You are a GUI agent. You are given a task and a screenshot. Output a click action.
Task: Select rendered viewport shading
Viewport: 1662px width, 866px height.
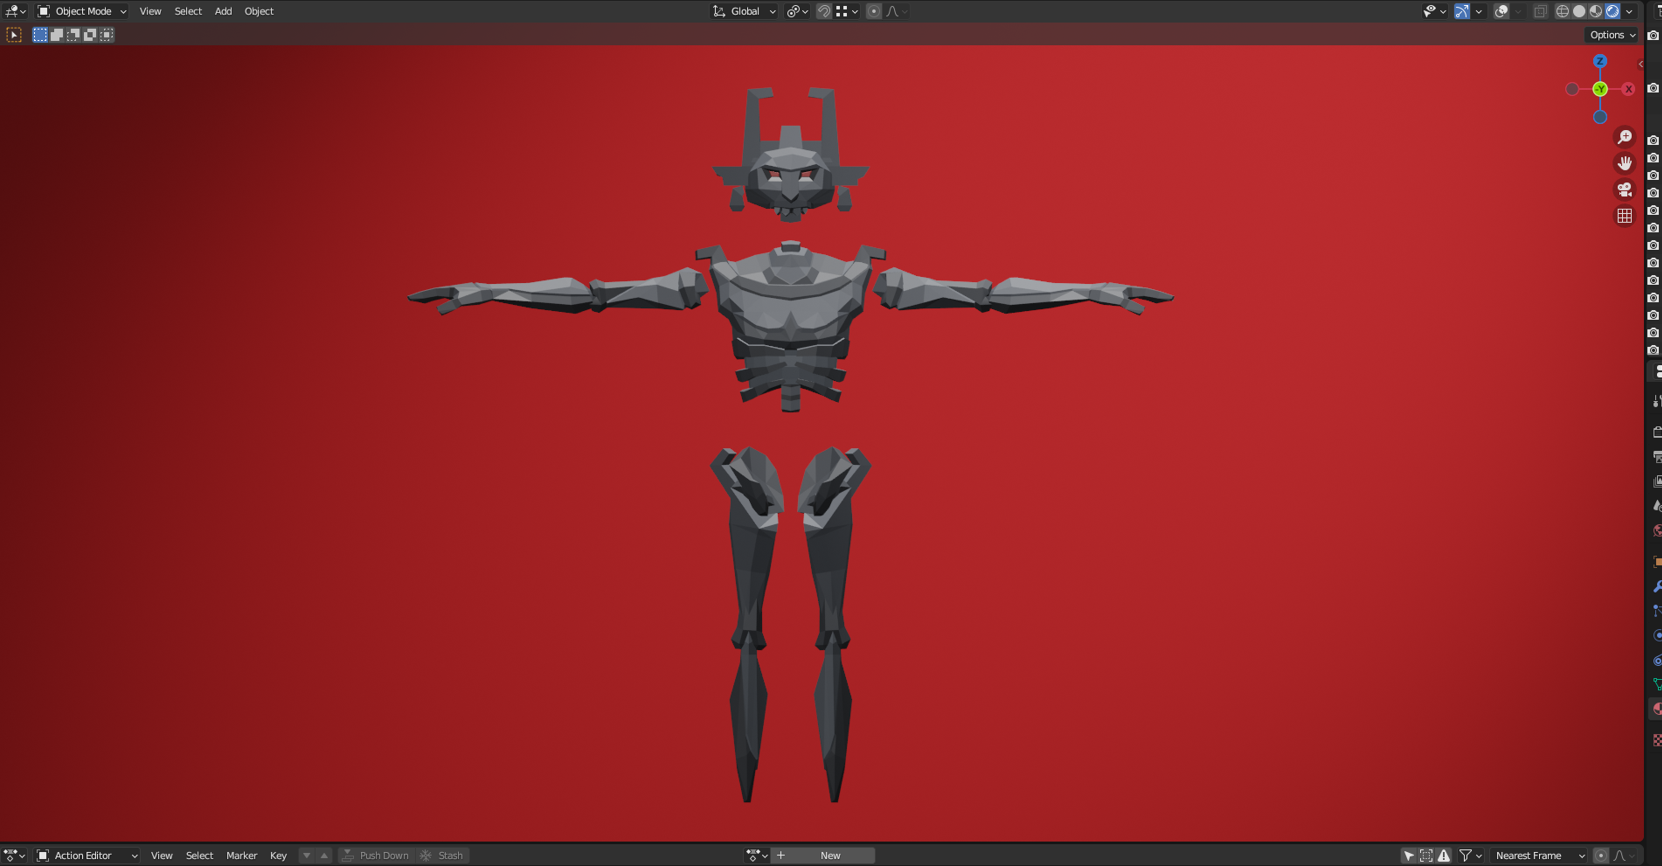1613,11
